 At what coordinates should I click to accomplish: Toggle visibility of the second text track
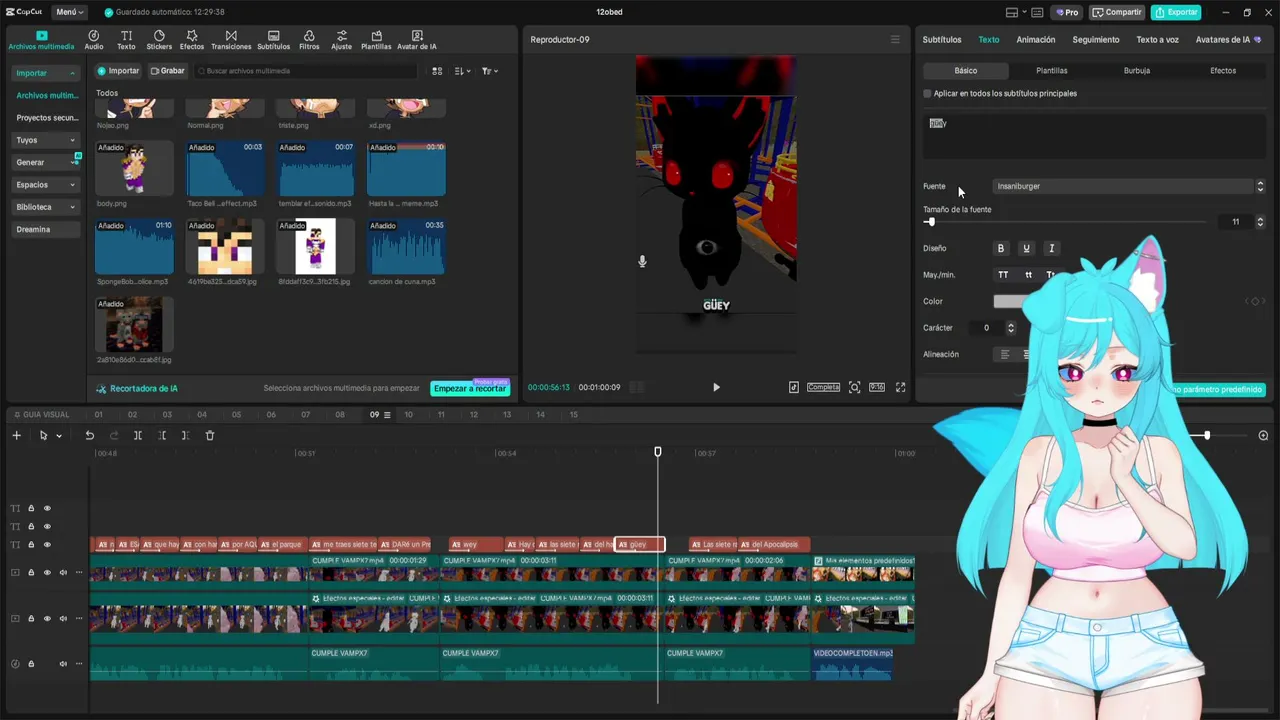(x=47, y=526)
